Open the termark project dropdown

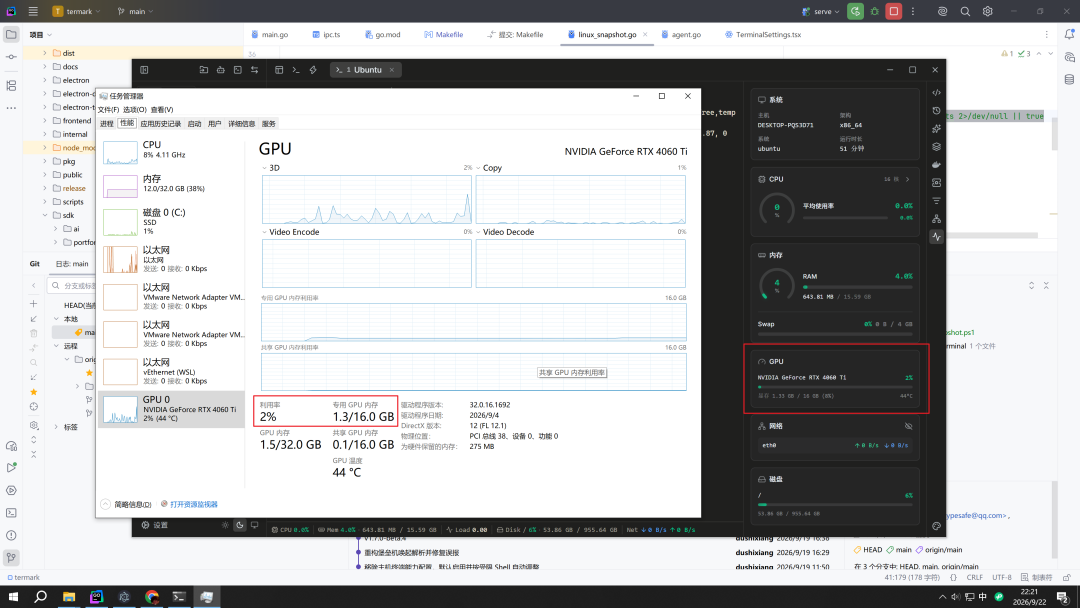[76, 11]
